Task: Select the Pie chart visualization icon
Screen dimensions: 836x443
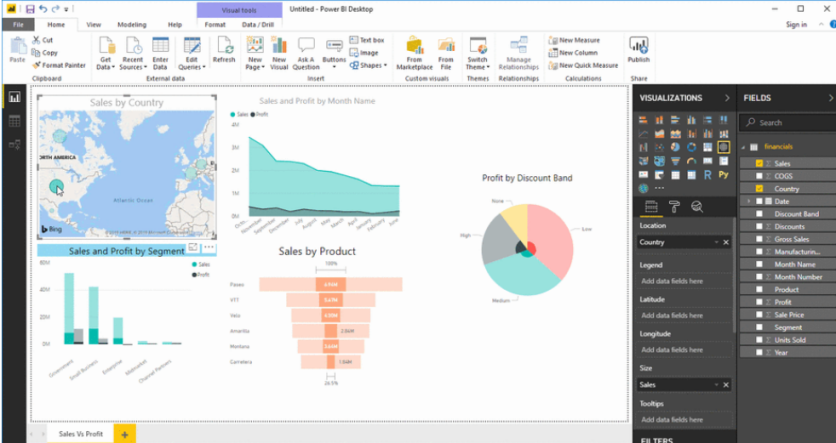Action: 676,147
